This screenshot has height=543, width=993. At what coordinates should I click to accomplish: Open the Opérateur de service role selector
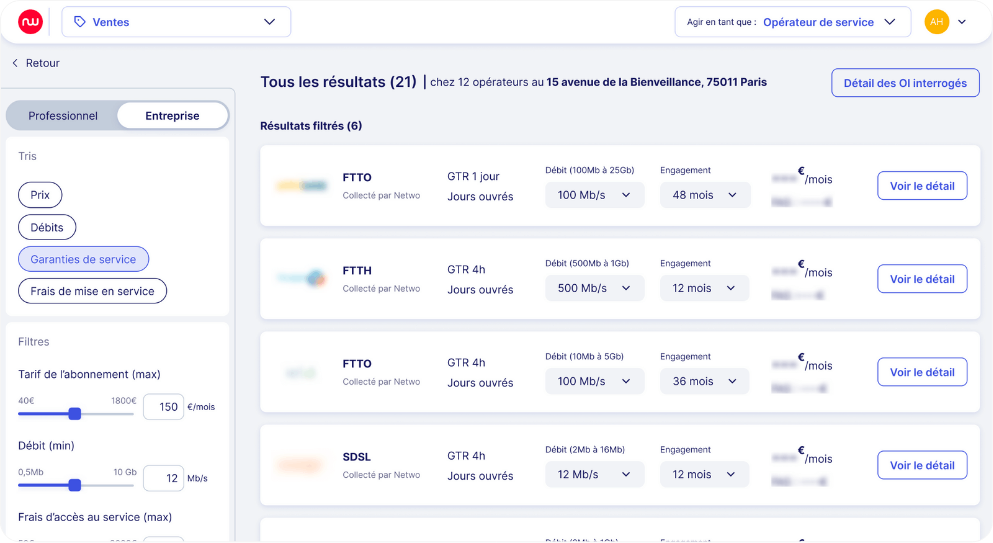[x=792, y=22]
